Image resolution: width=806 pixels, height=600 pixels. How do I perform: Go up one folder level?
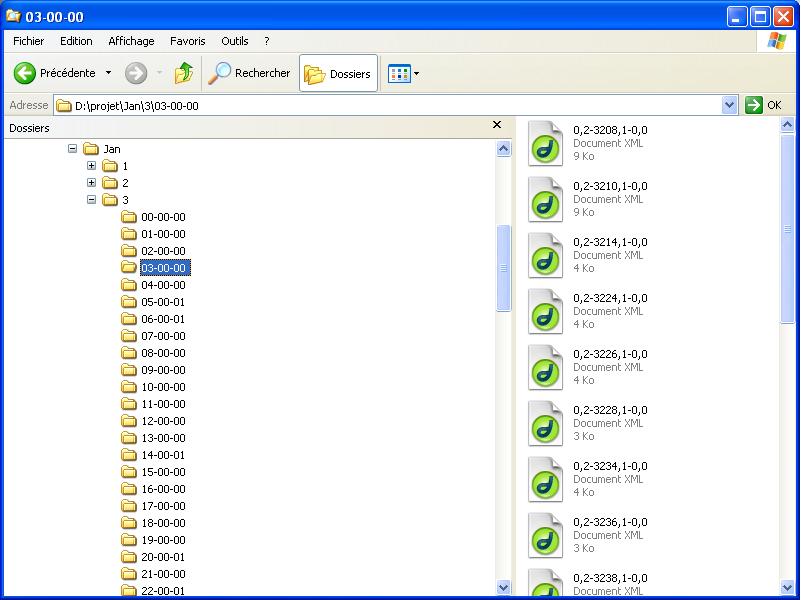[x=184, y=73]
